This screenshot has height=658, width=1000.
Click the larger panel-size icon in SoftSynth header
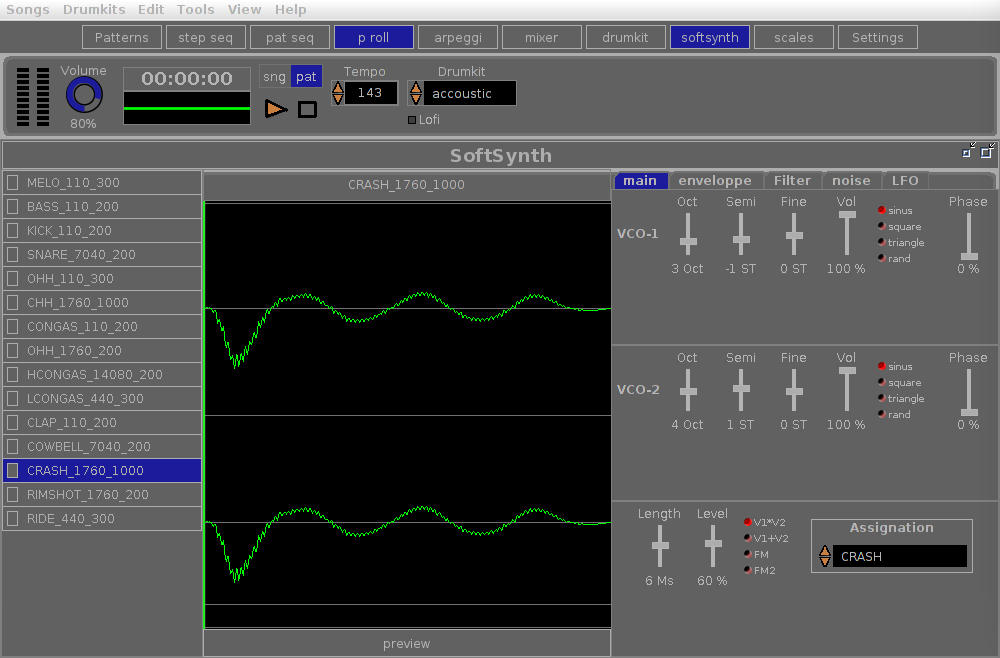coord(987,150)
